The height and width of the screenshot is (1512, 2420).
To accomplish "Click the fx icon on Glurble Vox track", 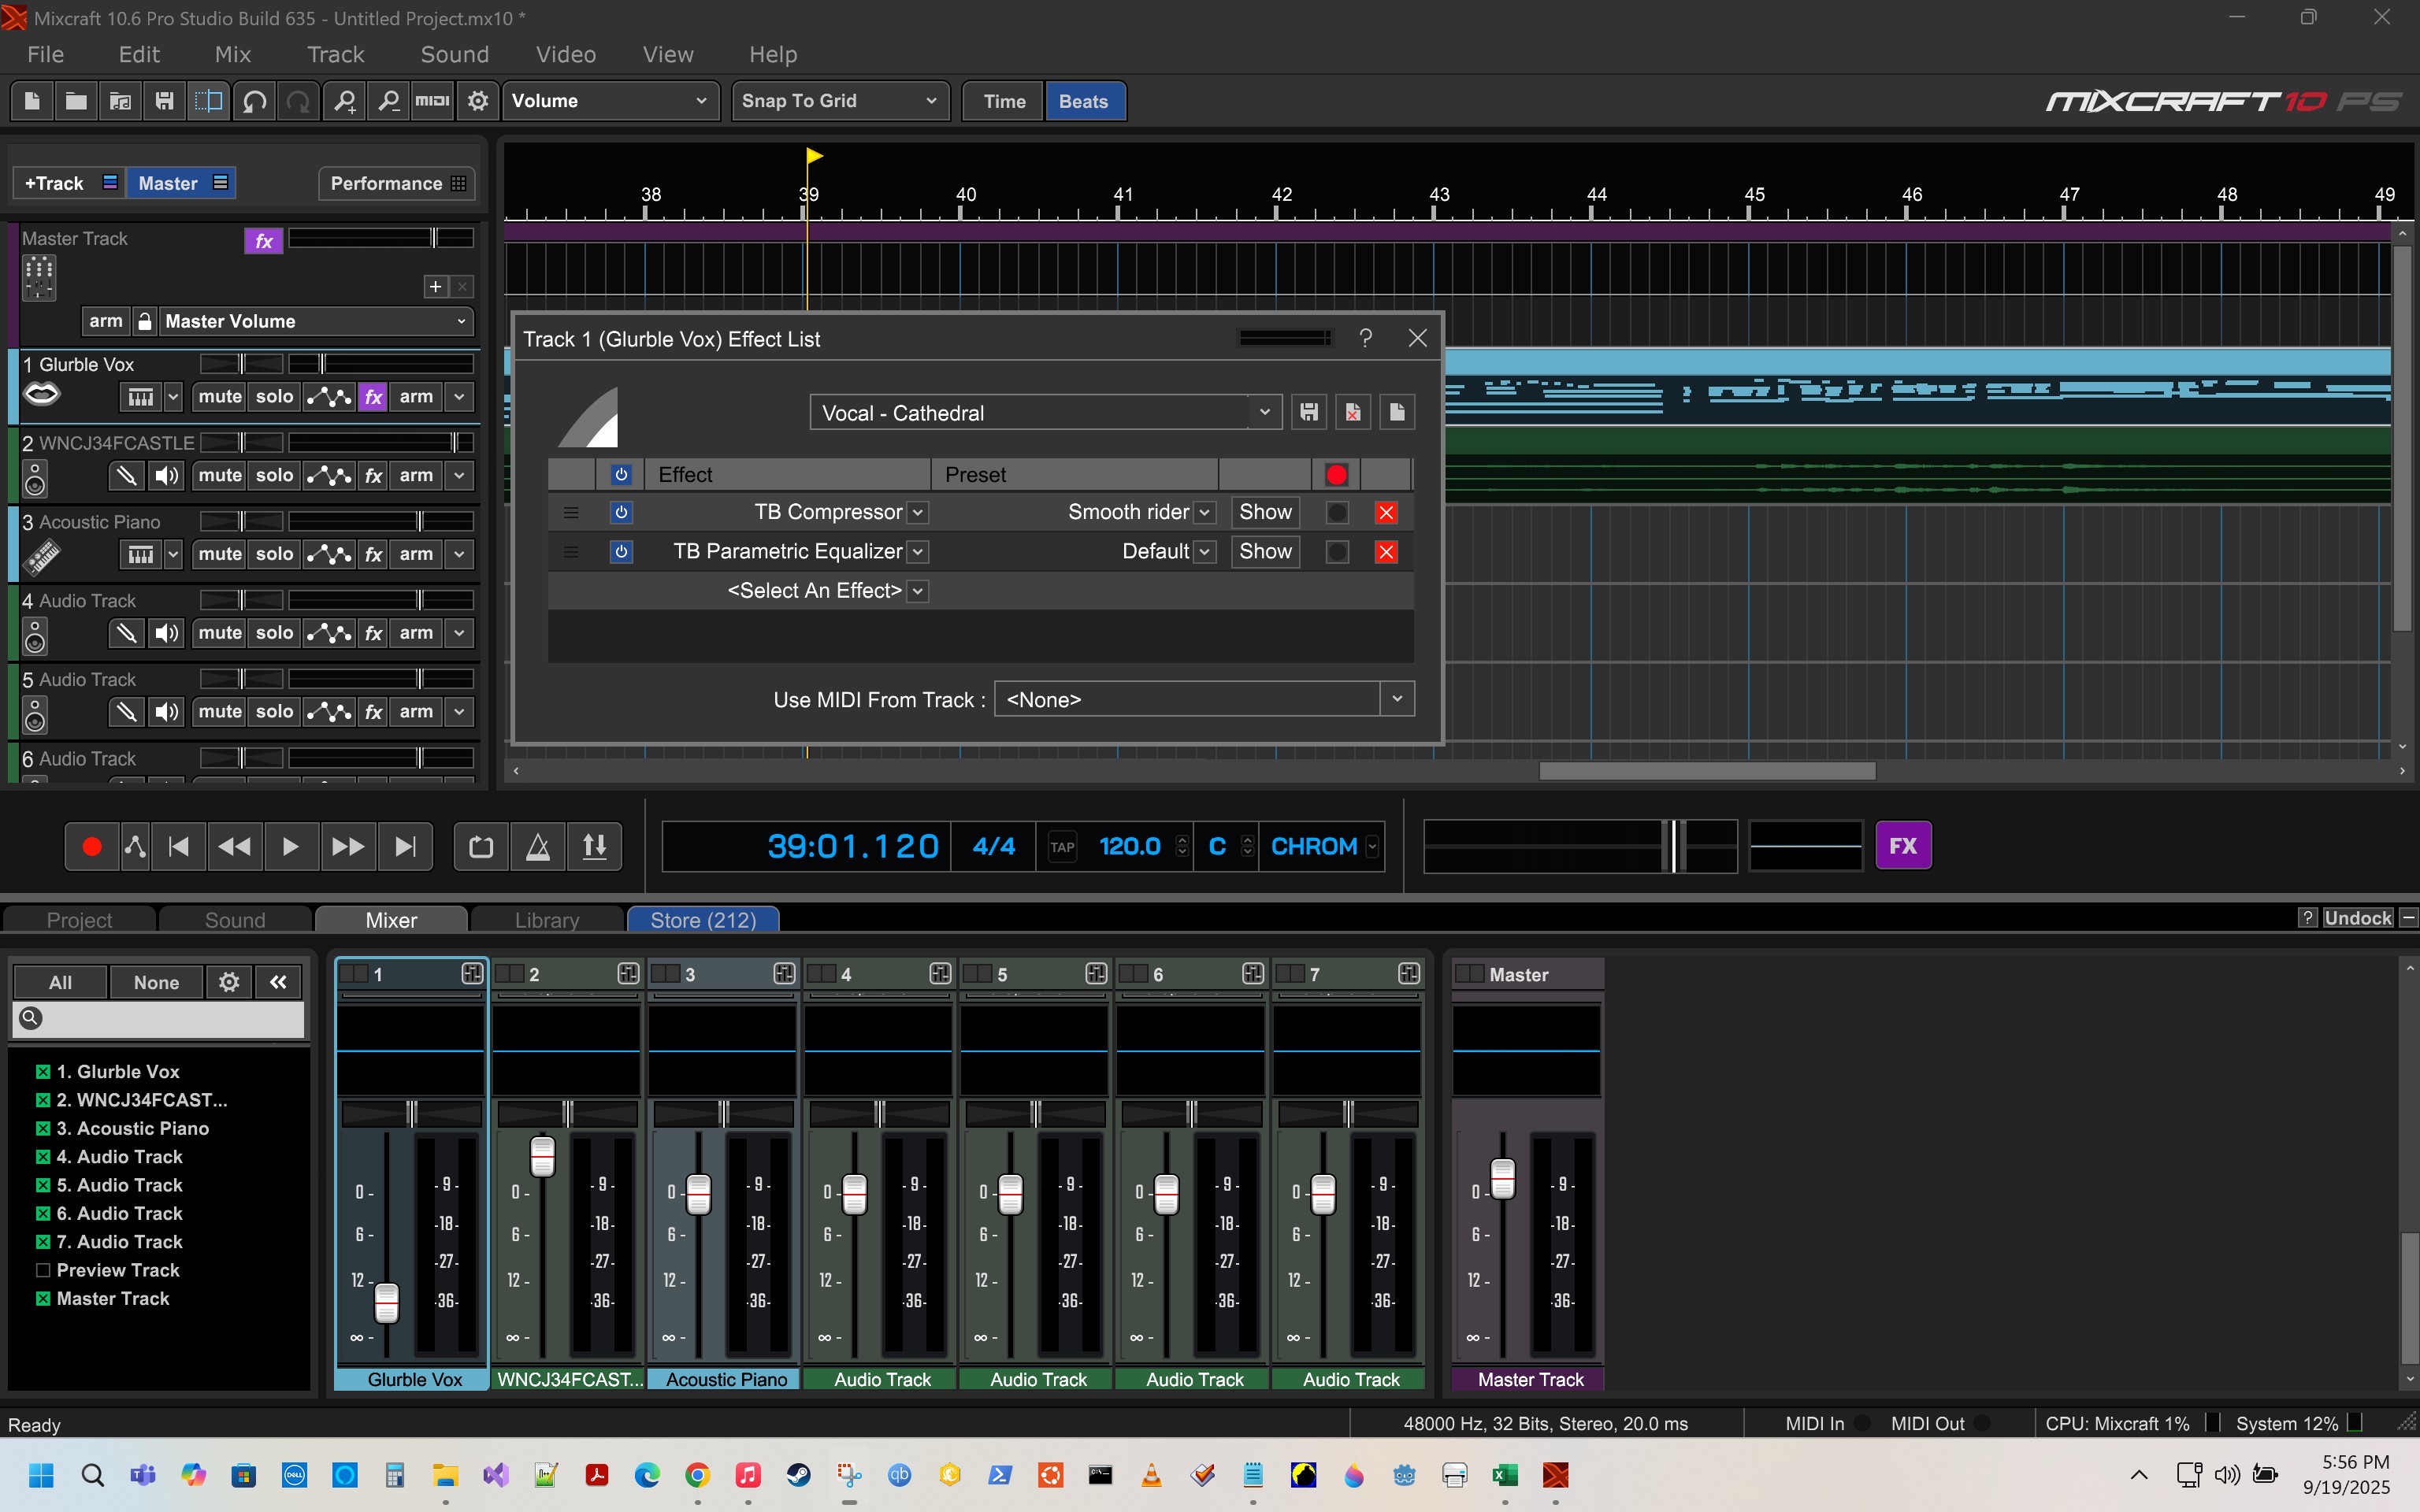I will [x=373, y=397].
